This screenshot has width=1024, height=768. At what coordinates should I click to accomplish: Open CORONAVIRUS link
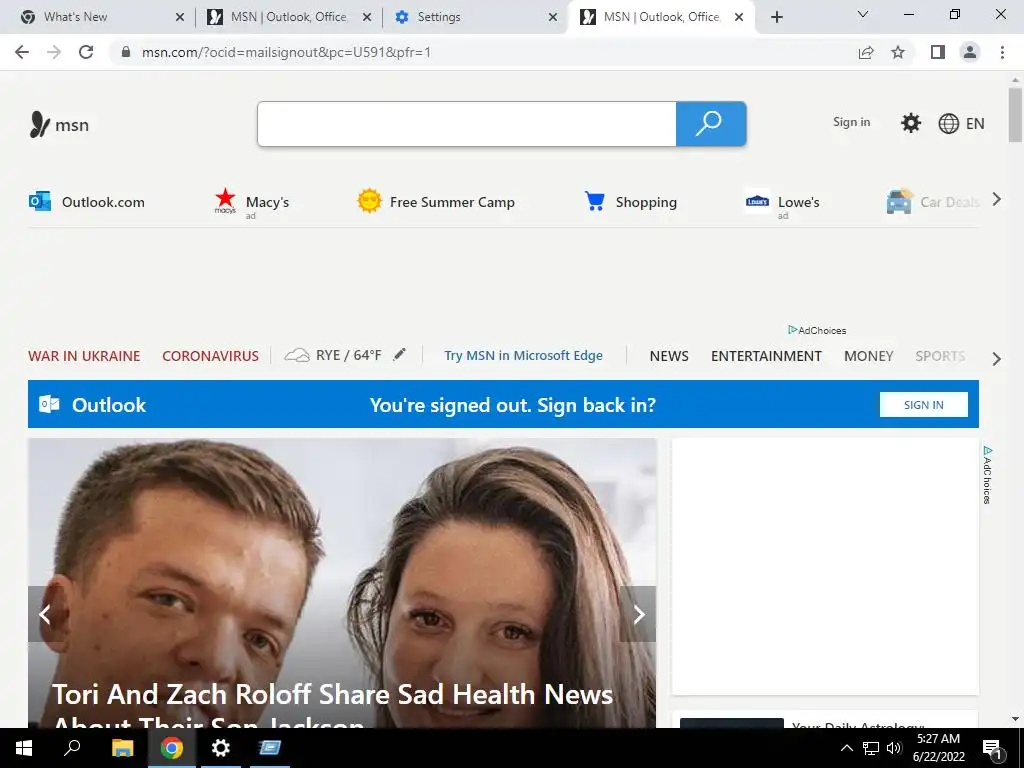pos(210,356)
